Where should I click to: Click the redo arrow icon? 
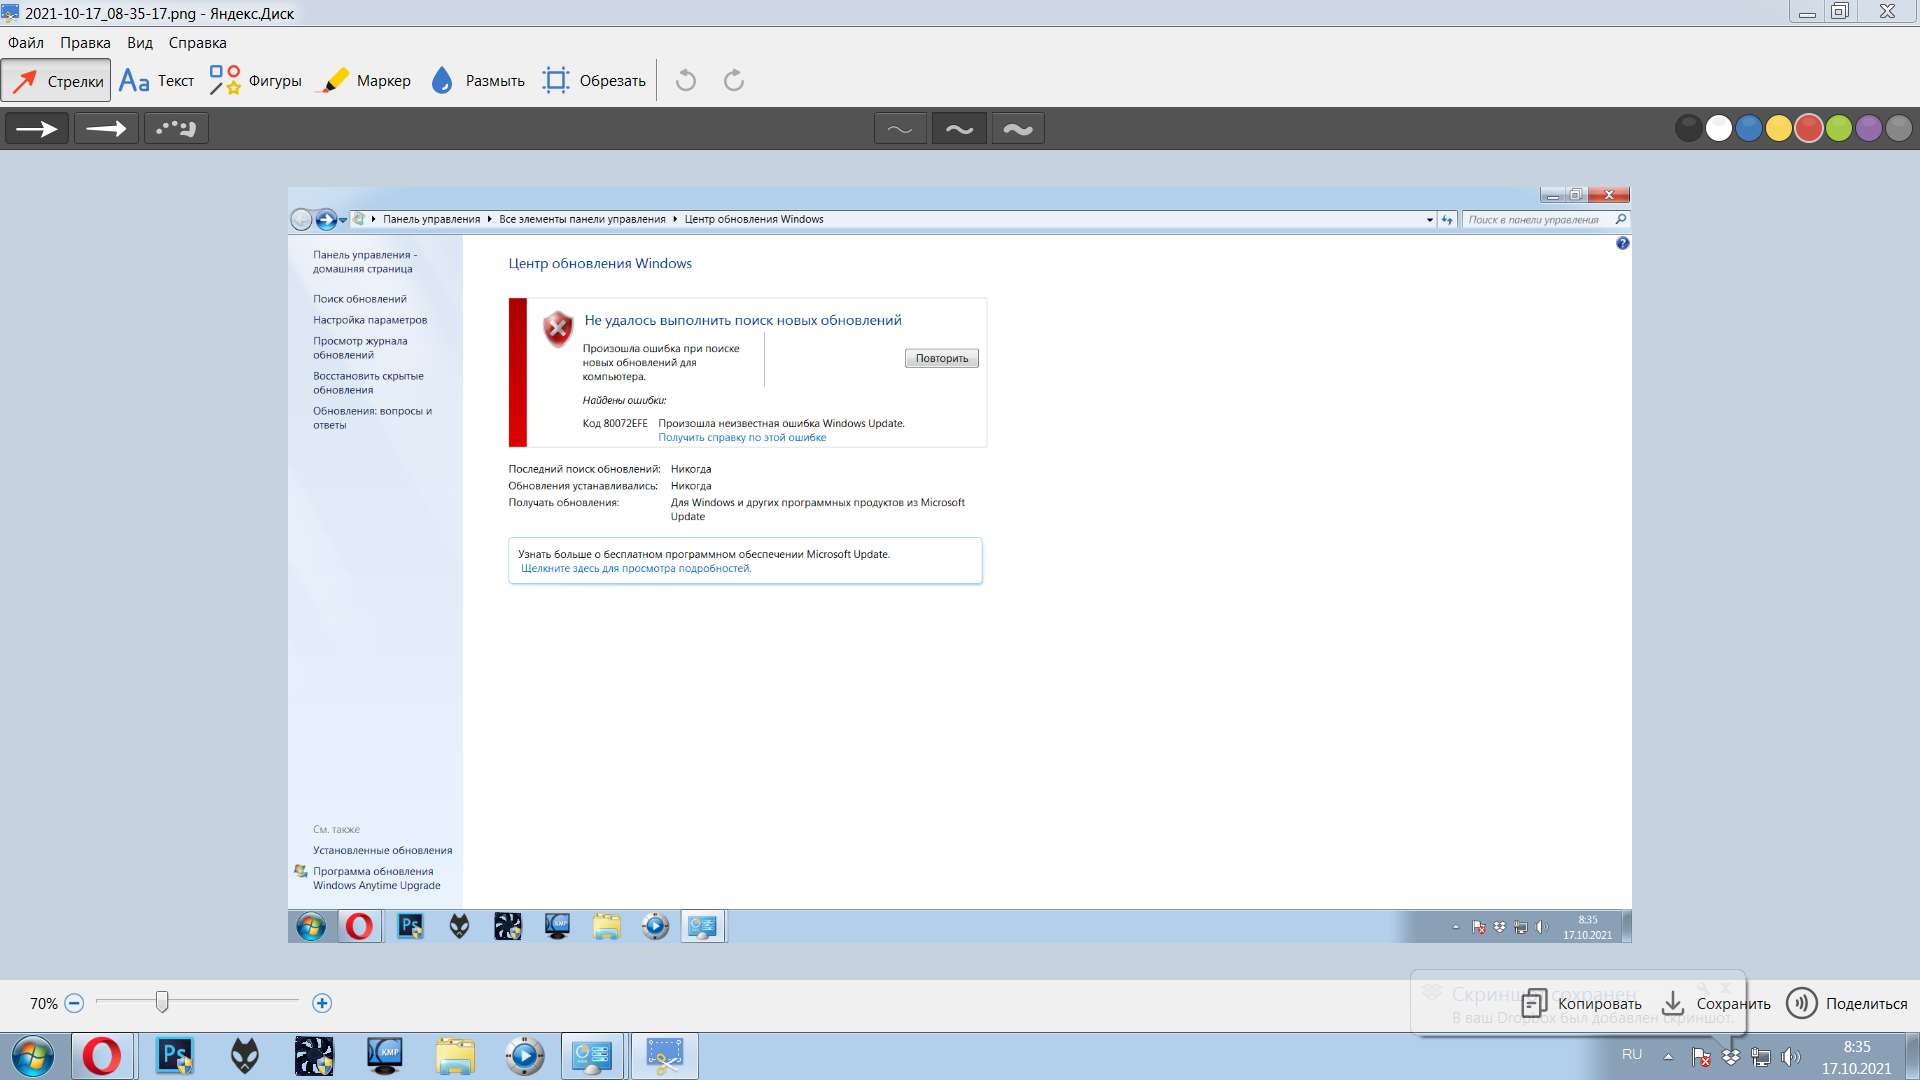tap(734, 81)
